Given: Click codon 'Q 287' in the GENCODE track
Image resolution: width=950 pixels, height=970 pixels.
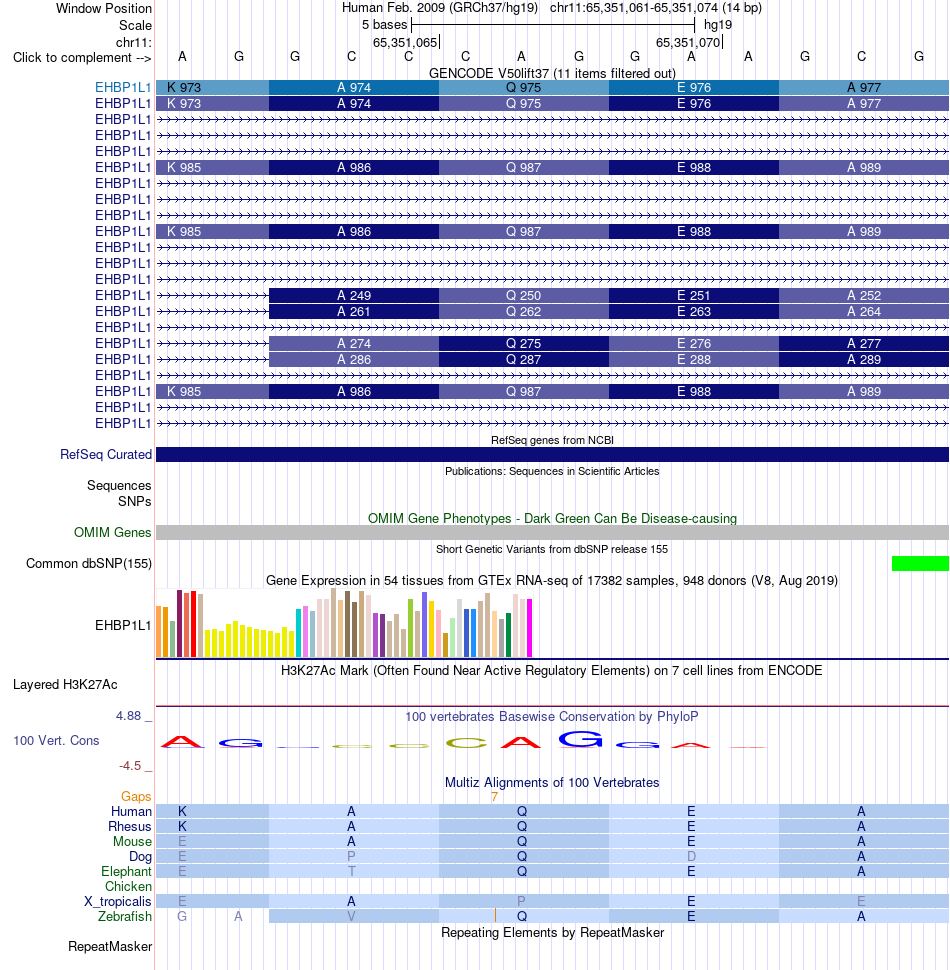Looking at the screenshot, I should point(524,359).
